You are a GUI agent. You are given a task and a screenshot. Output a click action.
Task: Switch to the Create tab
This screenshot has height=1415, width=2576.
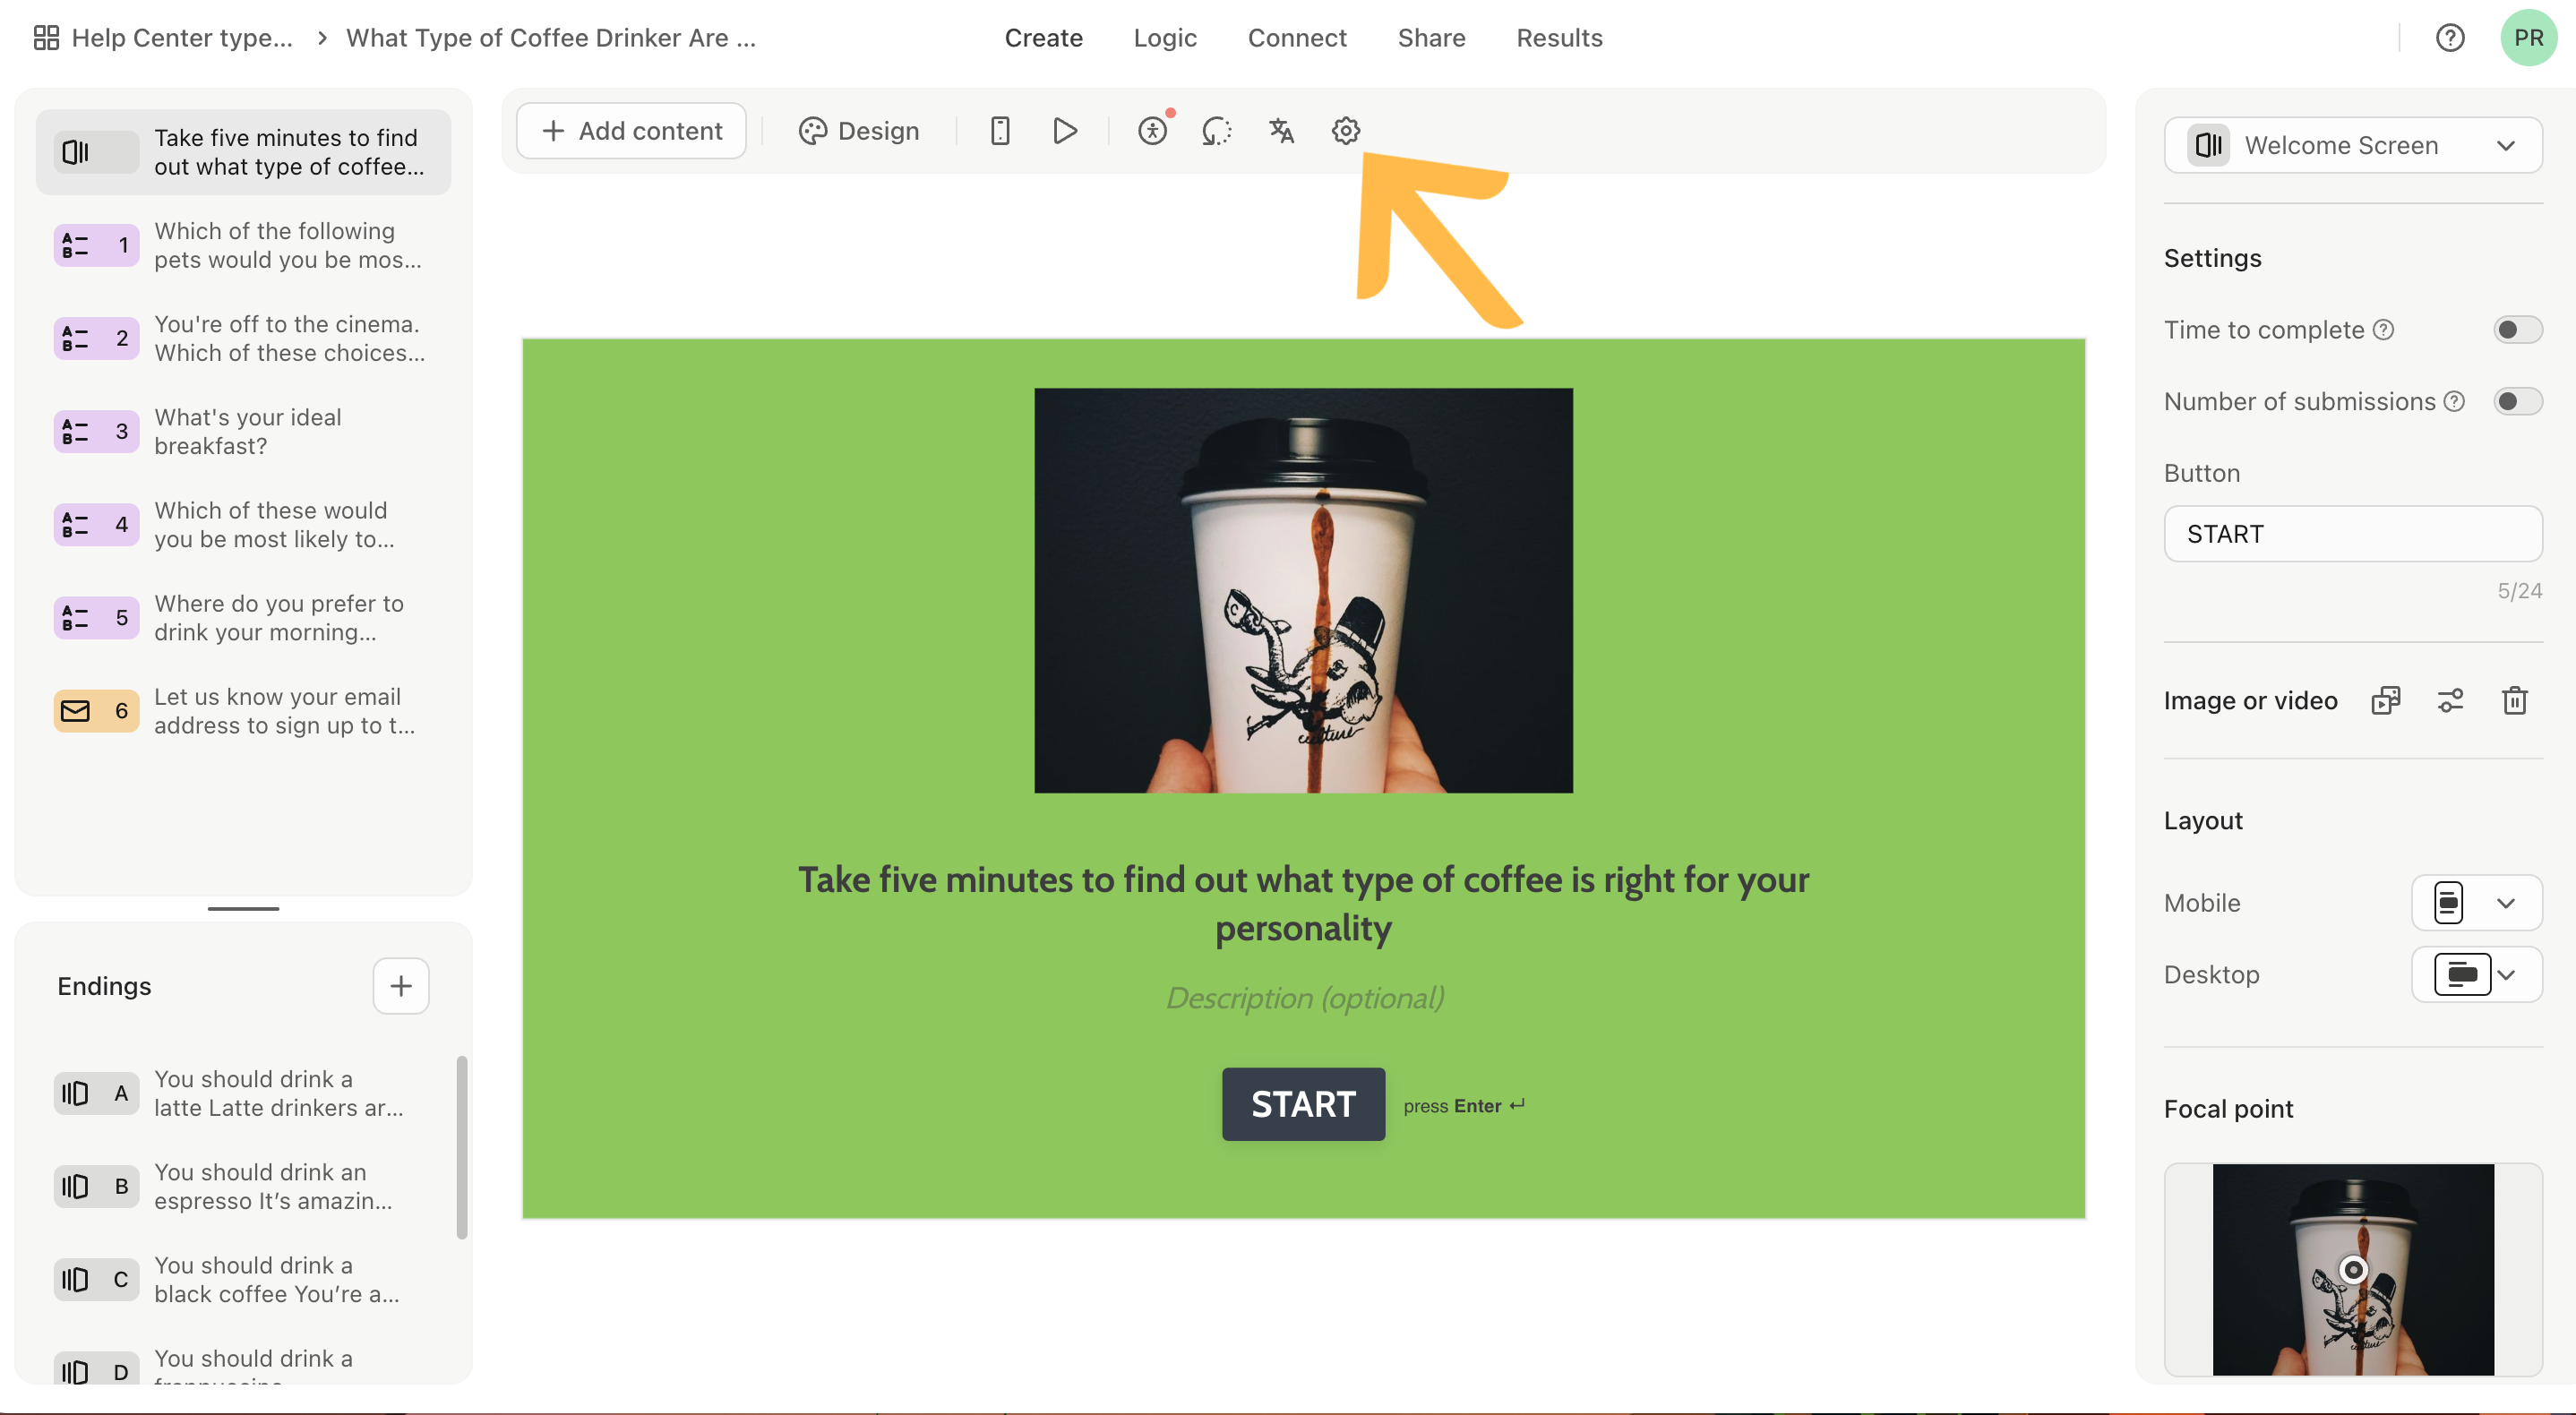point(1043,38)
